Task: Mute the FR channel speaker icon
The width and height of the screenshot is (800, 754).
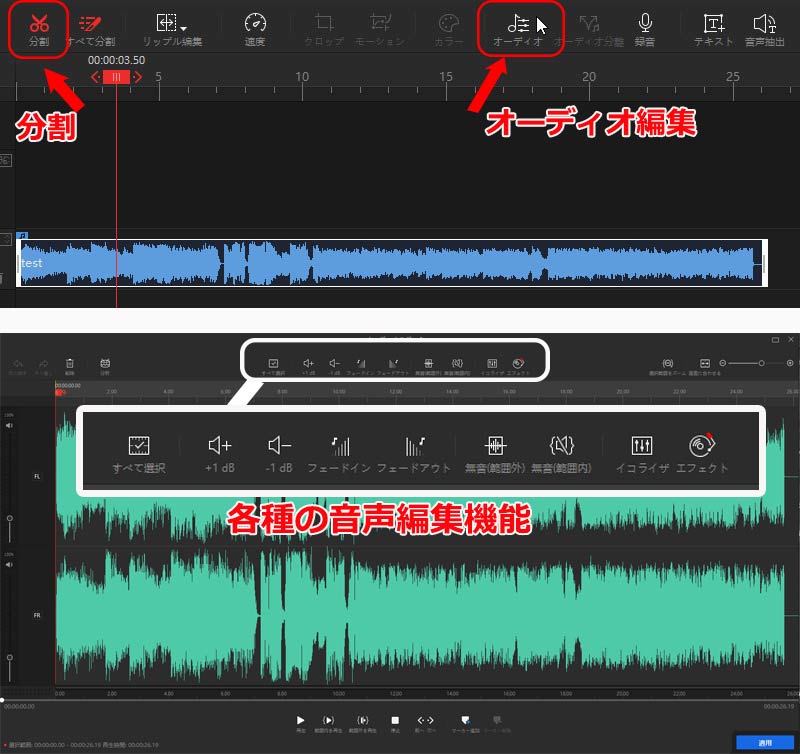Action: coord(10,564)
